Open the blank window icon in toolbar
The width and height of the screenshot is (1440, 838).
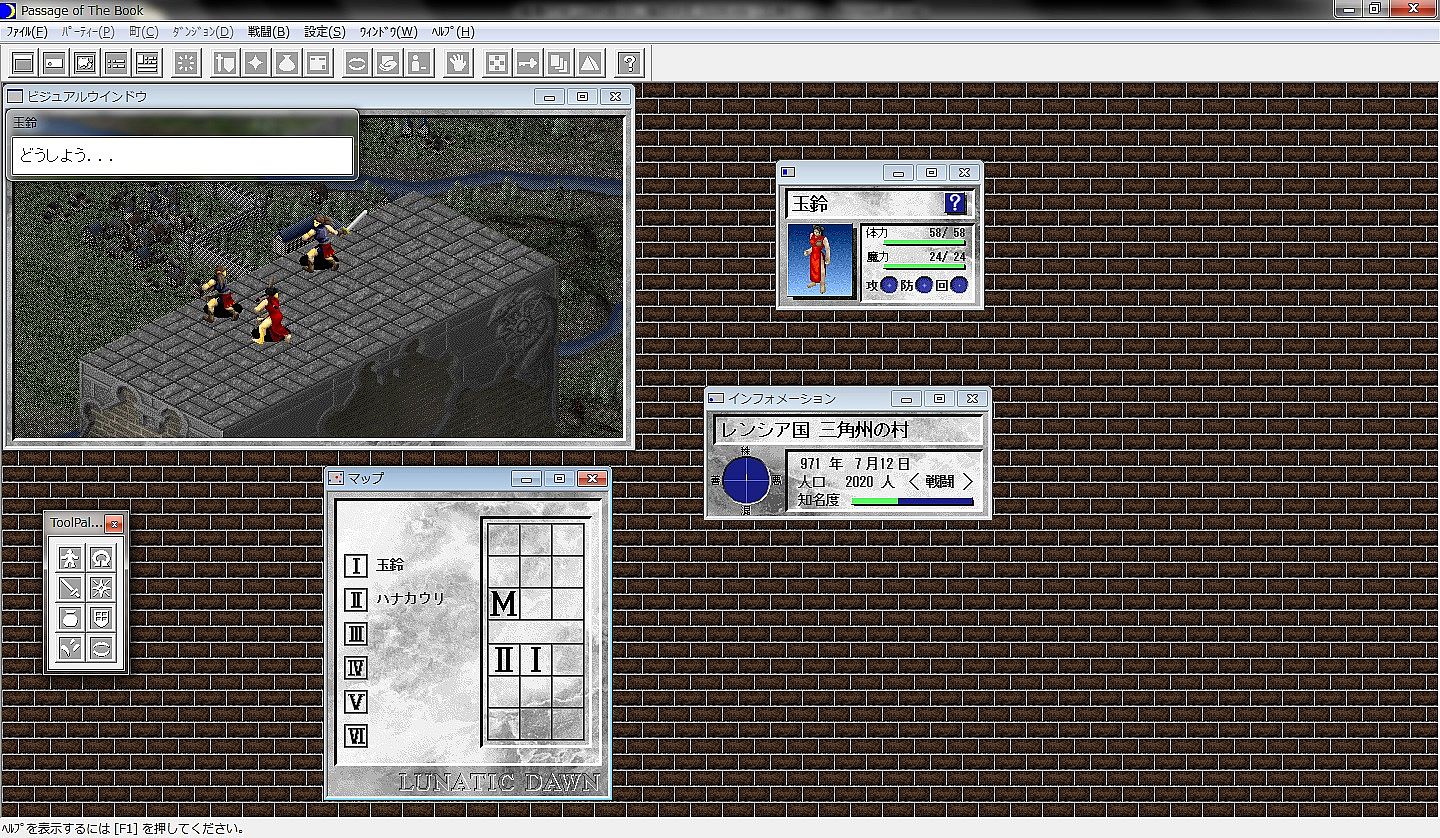click(x=23, y=63)
